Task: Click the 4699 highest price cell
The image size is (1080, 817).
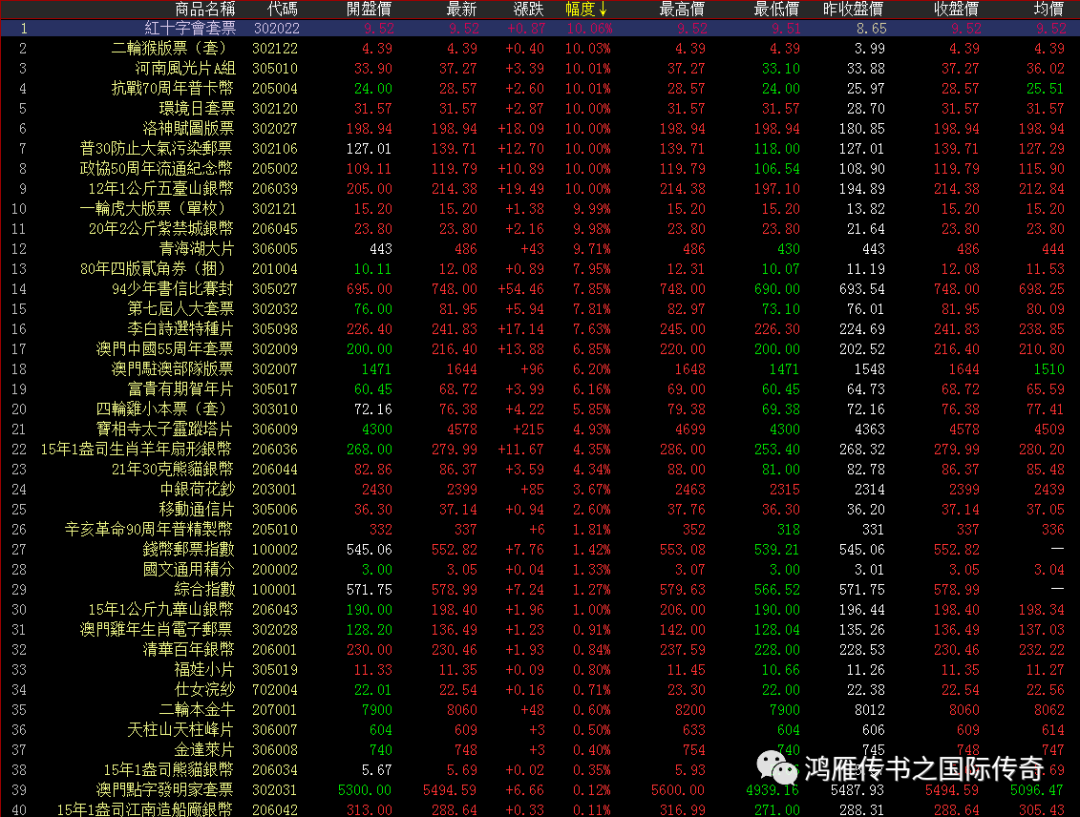Action: (x=690, y=429)
